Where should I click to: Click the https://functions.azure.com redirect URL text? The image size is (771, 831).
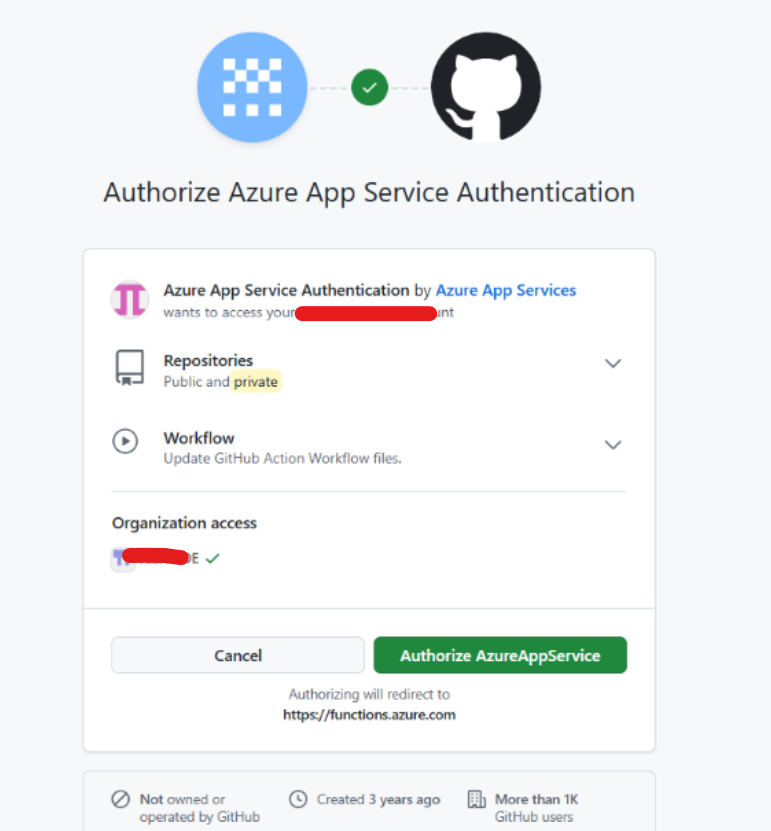click(369, 715)
